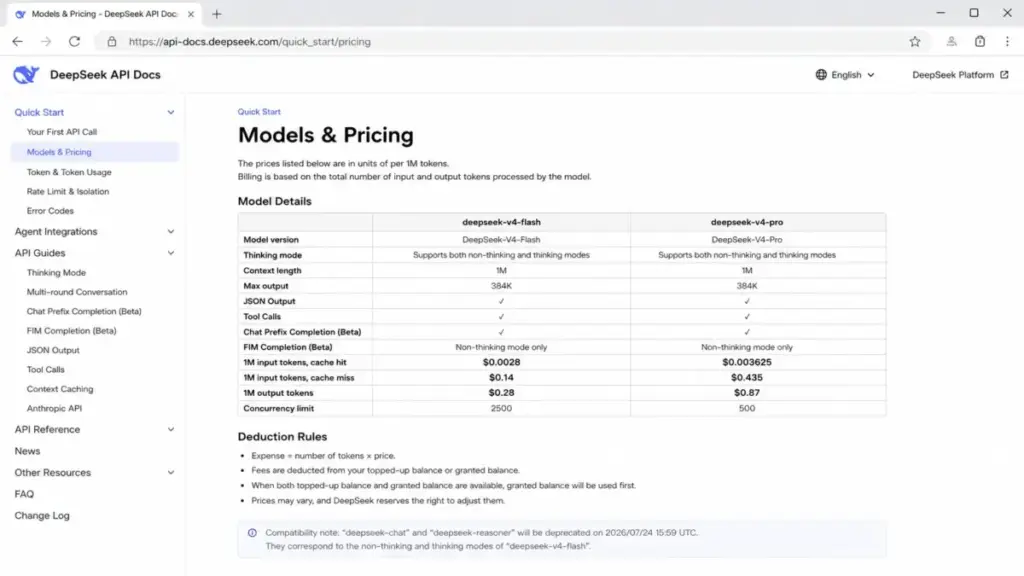Click the browser forward arrow
This screenshot has width=1024, height=576.
point(46,41)
